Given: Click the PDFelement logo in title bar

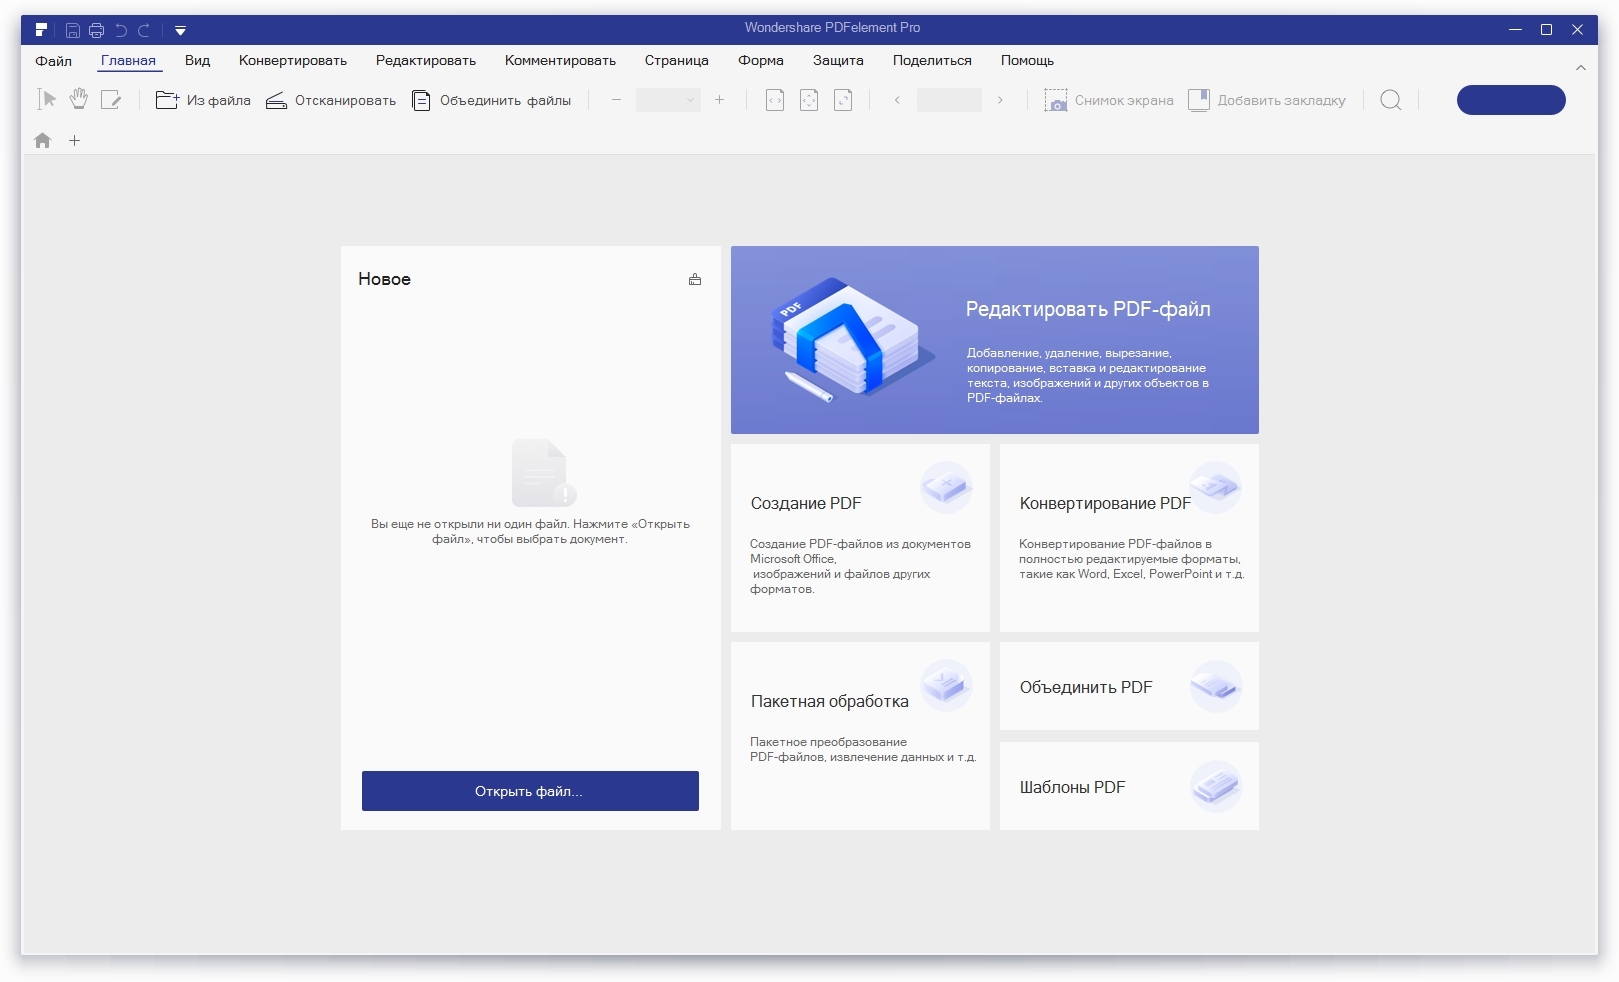Looking at the screenshot, I should click(x=41, y=30).
